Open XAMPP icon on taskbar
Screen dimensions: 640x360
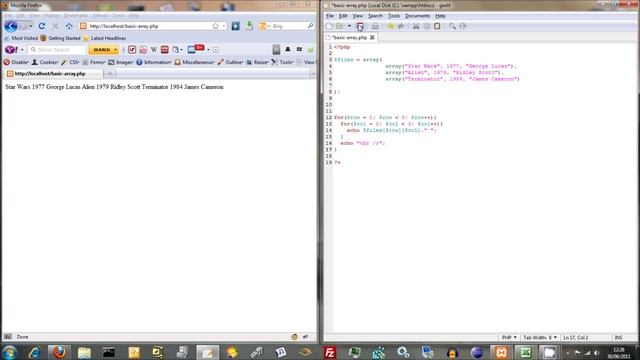click(x=501, y=352)
